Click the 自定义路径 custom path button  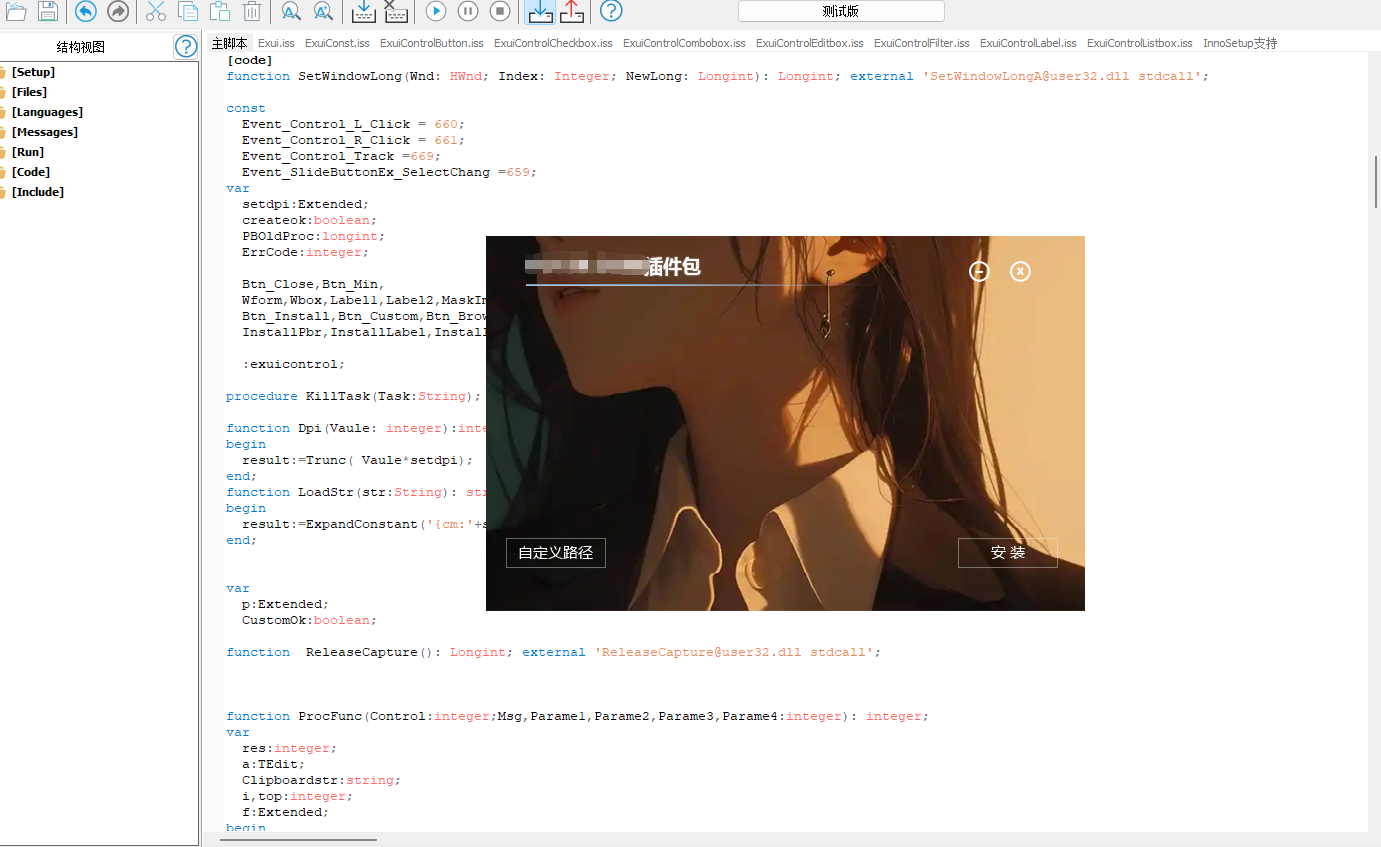[x=555, y=553]
